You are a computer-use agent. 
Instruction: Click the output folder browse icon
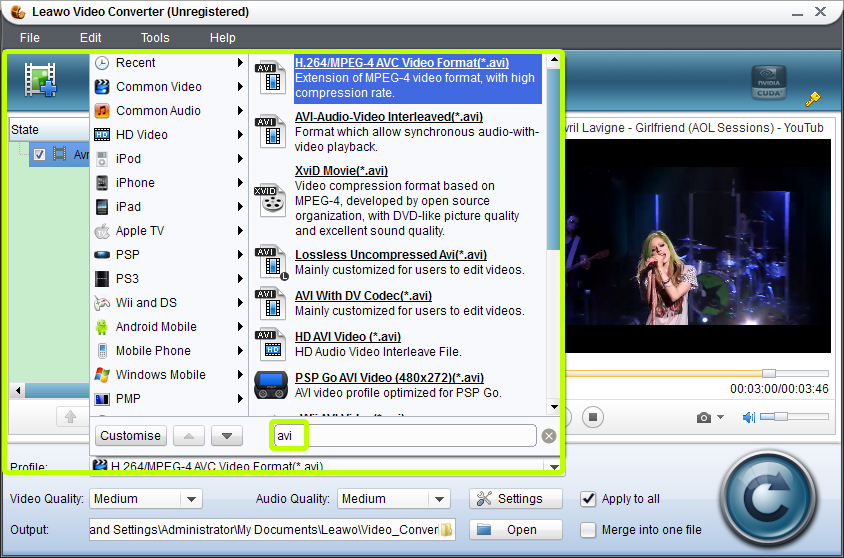click(447, 529)
